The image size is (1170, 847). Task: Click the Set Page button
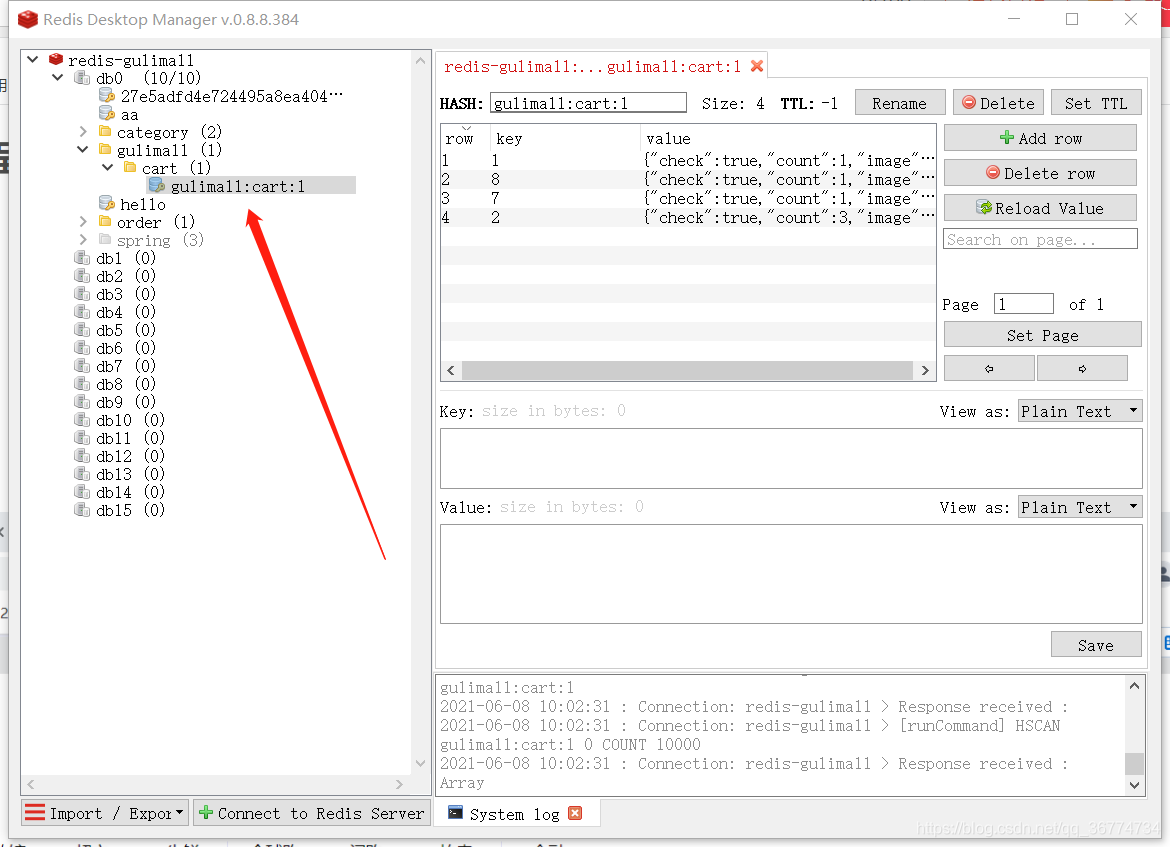pyautogui.click(x=1042, y=335)
